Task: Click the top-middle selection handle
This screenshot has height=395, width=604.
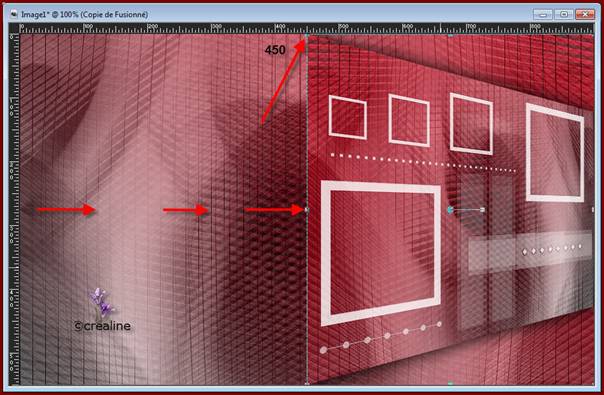Action: pos(450,35)
